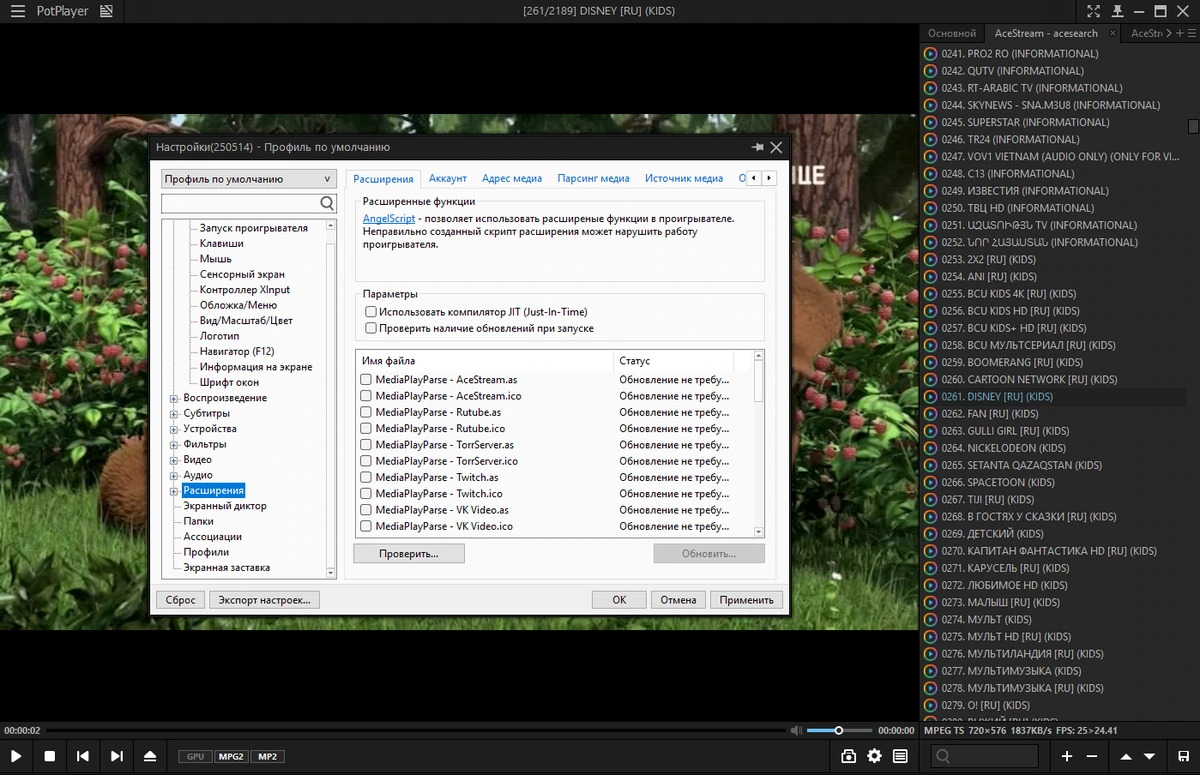Screen dimensions: 1200x775
Task: Follow the AngelScript link
Action: click(388, 218)
